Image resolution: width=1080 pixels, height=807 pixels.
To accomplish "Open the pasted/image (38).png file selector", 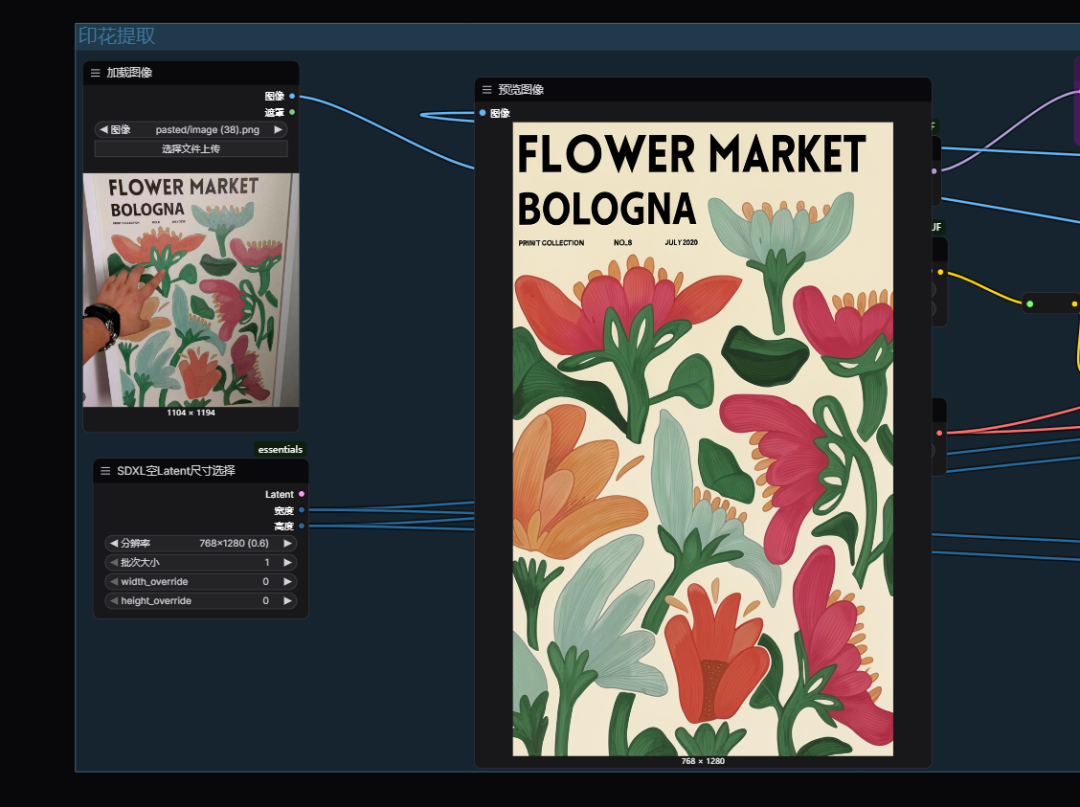I will [191, 129].
